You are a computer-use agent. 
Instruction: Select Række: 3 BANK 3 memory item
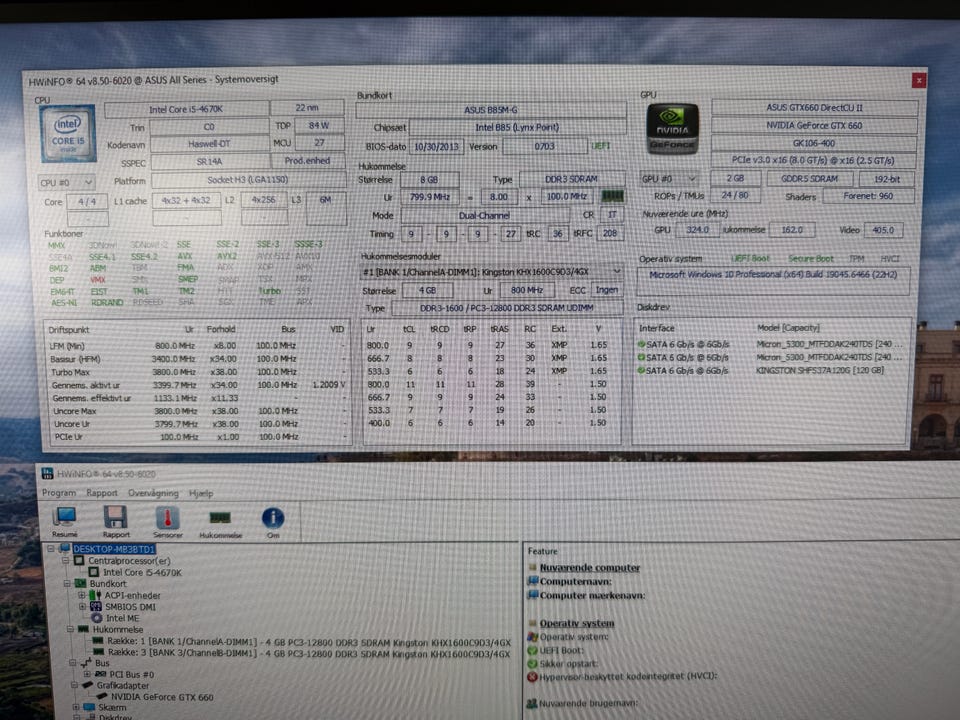click(x=309, y=653)
